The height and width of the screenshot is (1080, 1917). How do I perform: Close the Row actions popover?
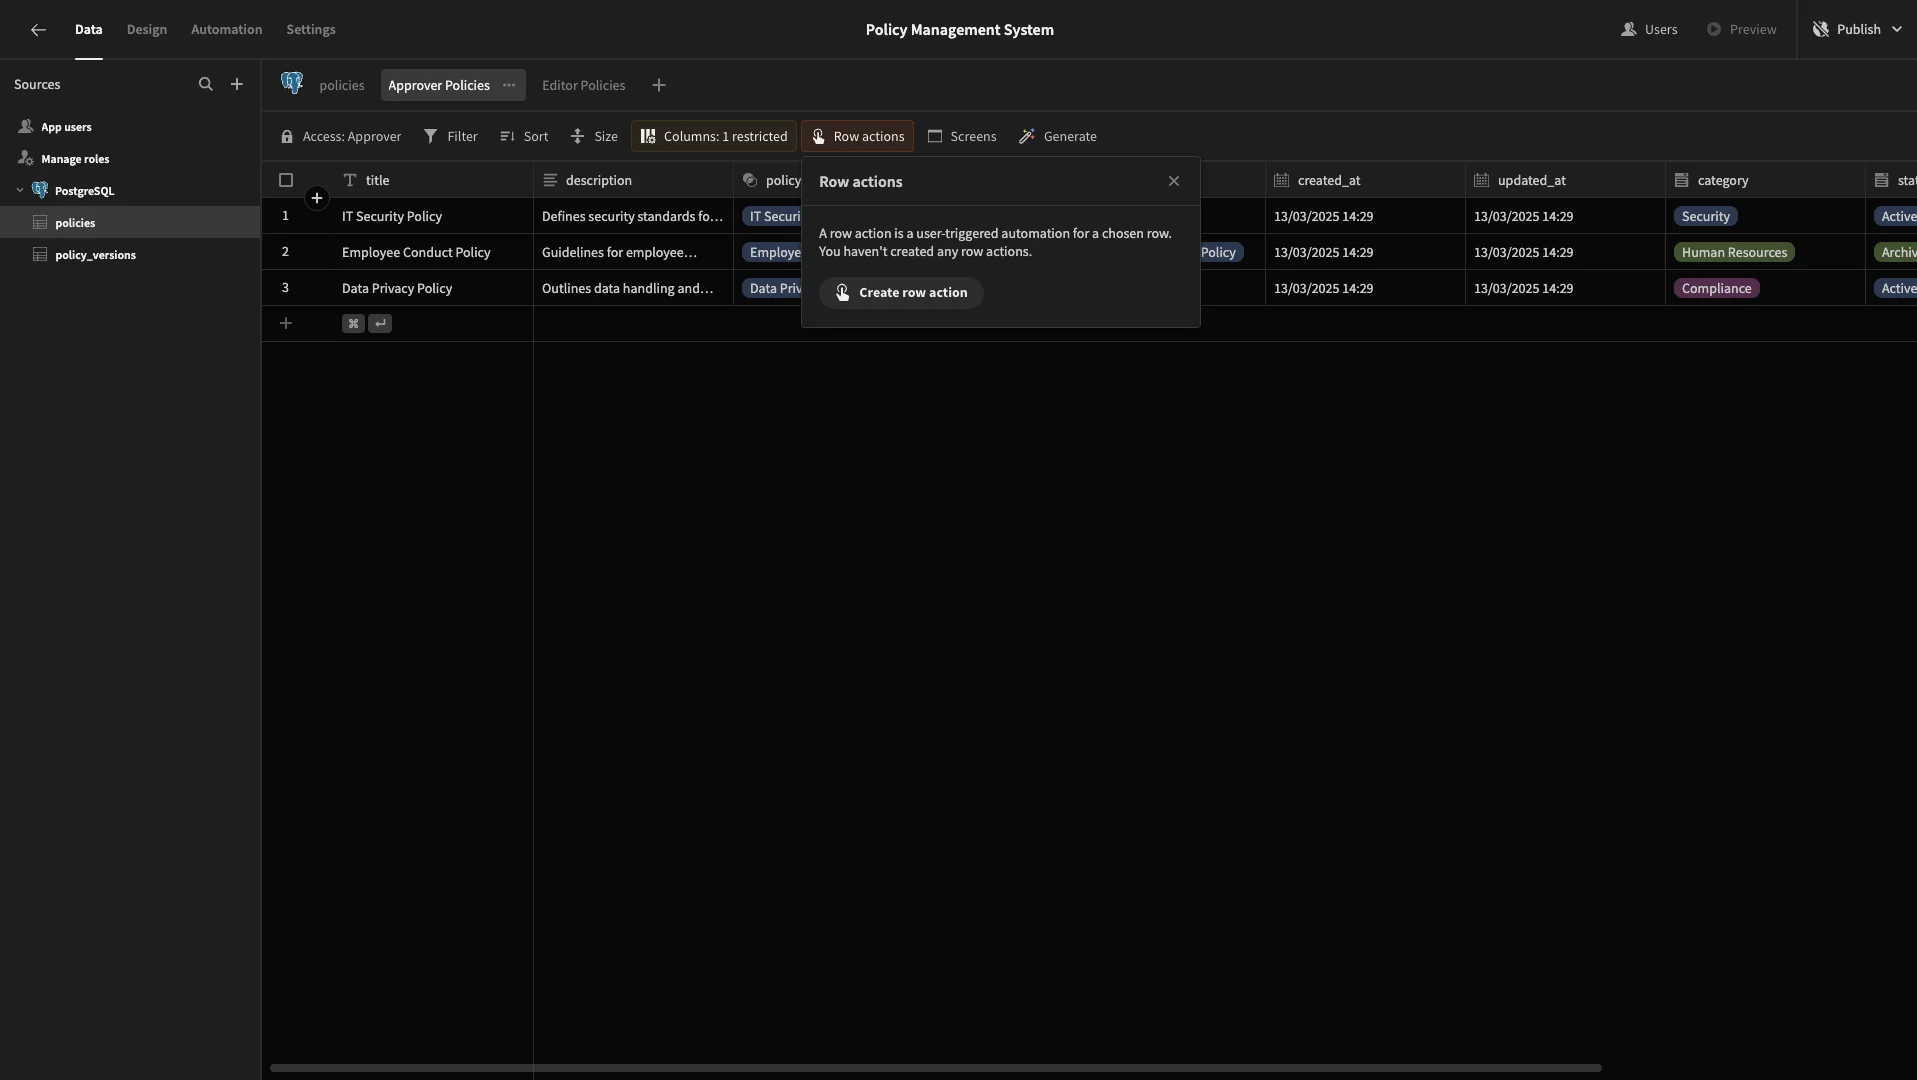click(x=1174, y=181)
